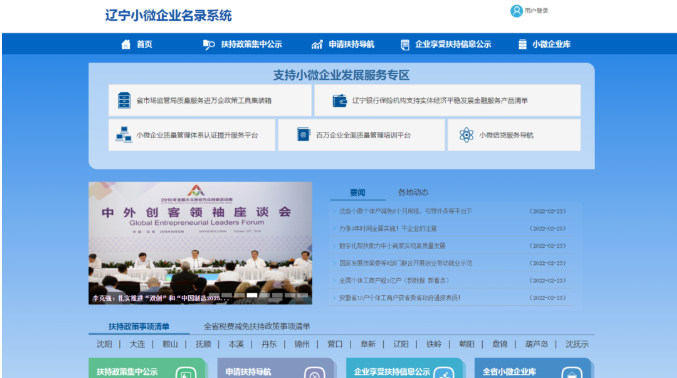Click the filing cabinet icon for 政策工具集装箱

tap(124, 100)
